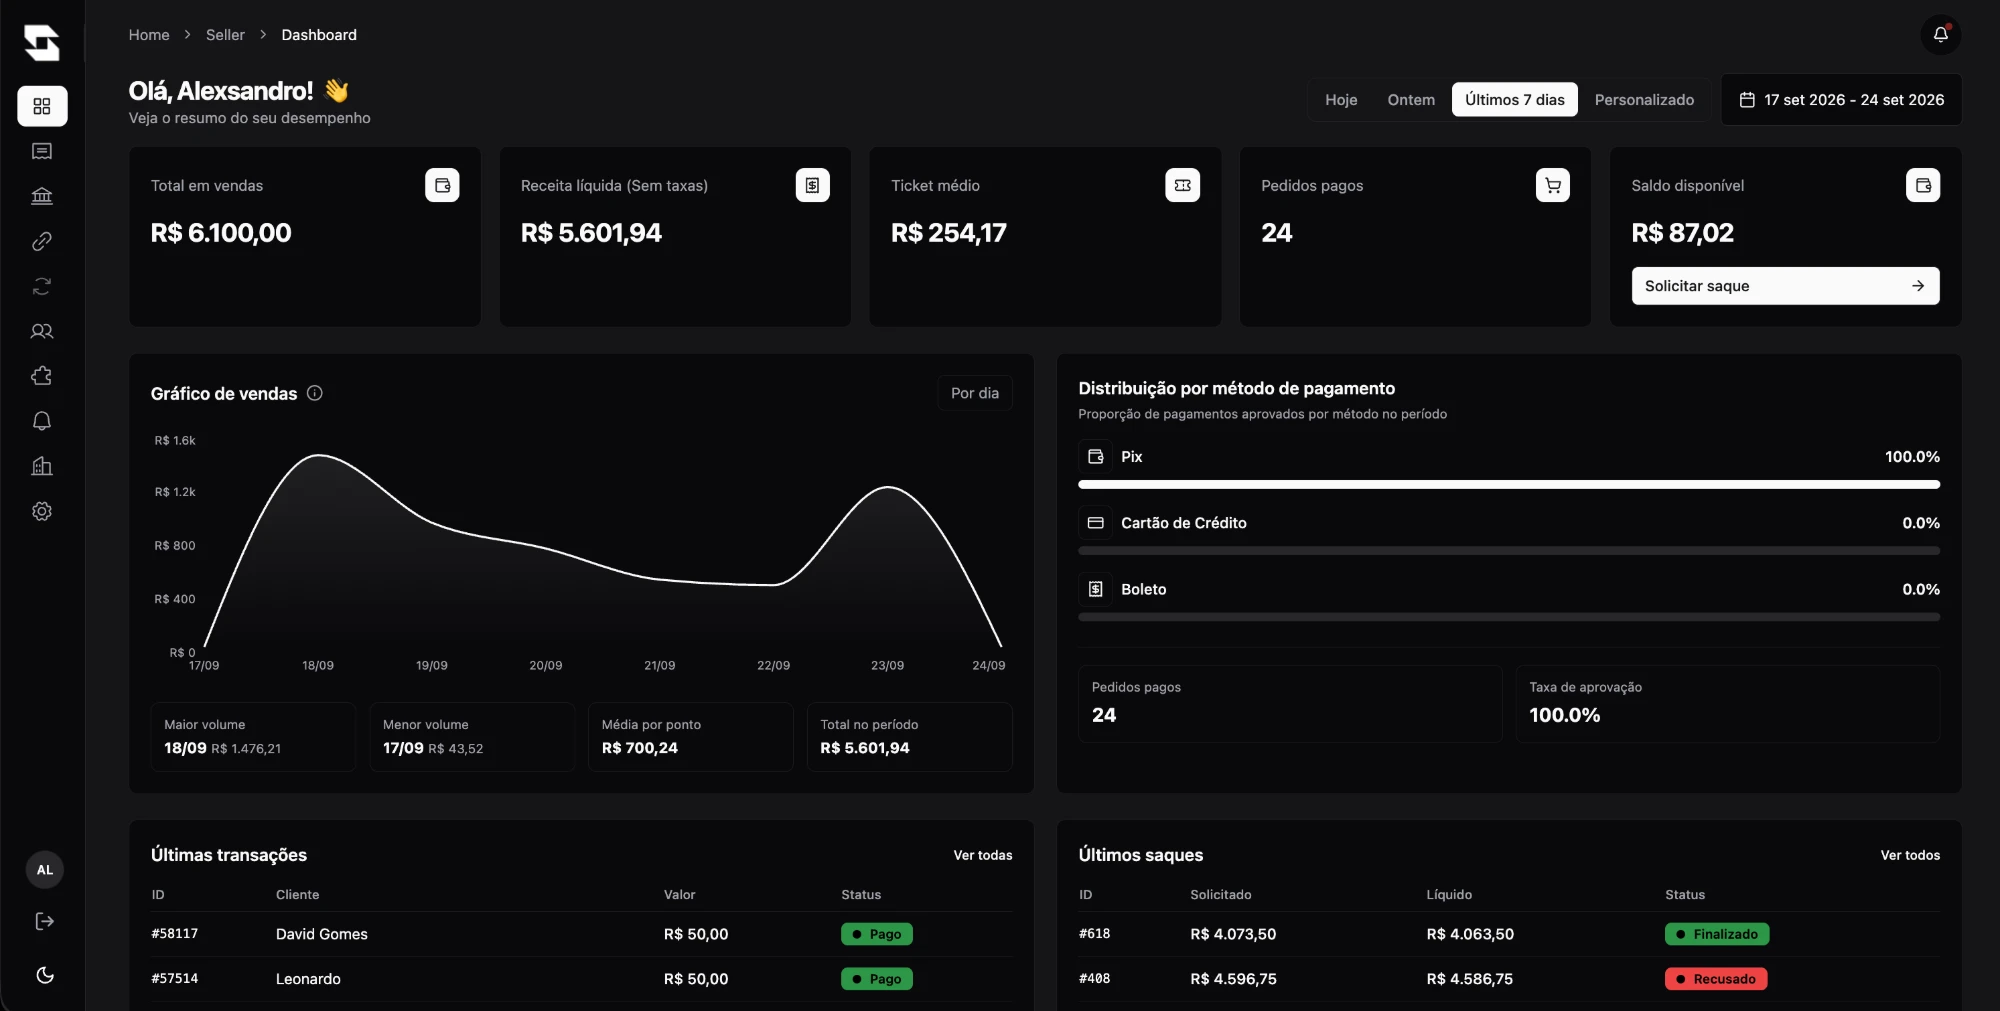Open the recurring arrows icon in sidebar
The image size is (2000, 1011).
click(42, 286)
